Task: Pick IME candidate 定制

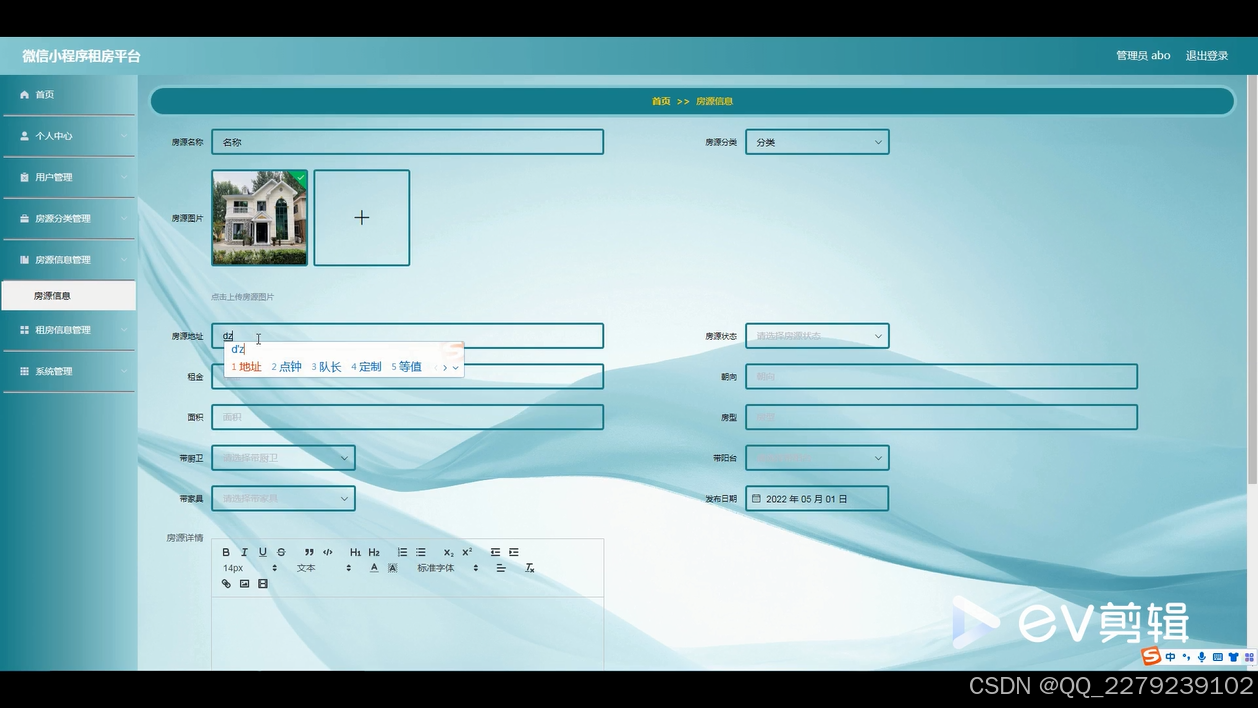Action: [x=366, y=367]
